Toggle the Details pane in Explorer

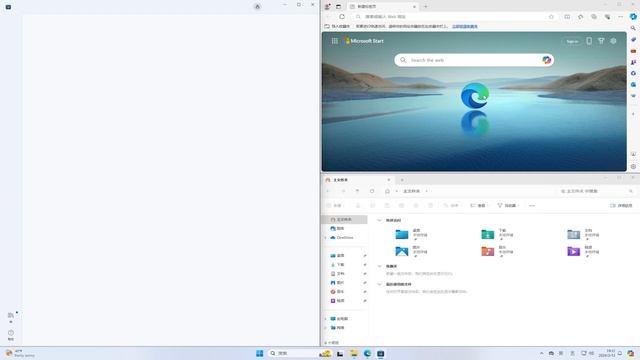pyautogui.click(x=621, y=206)
